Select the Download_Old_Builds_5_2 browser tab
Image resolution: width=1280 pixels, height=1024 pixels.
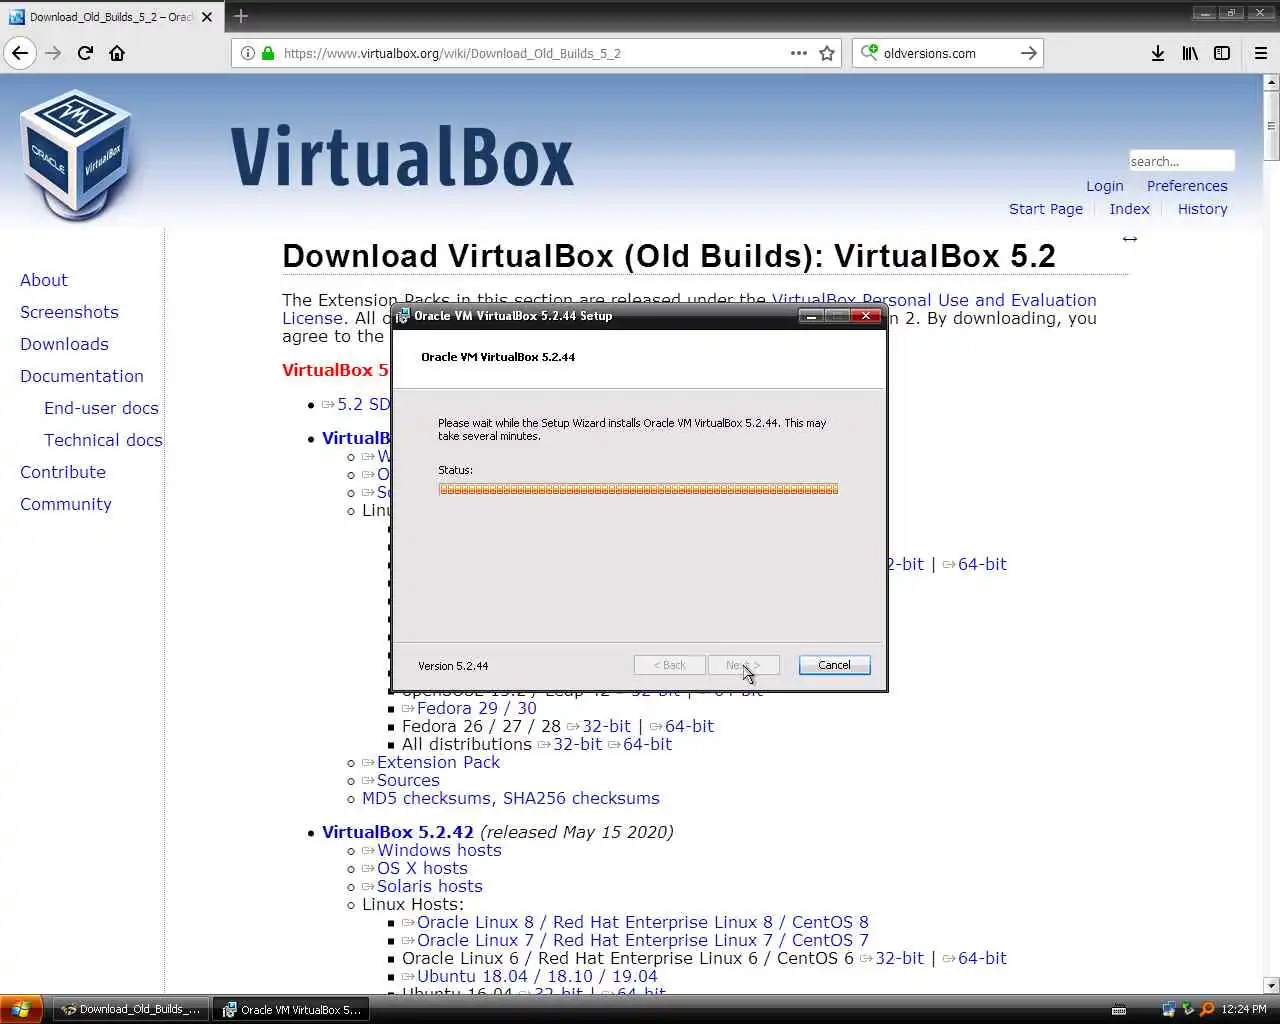click(112, 17)
